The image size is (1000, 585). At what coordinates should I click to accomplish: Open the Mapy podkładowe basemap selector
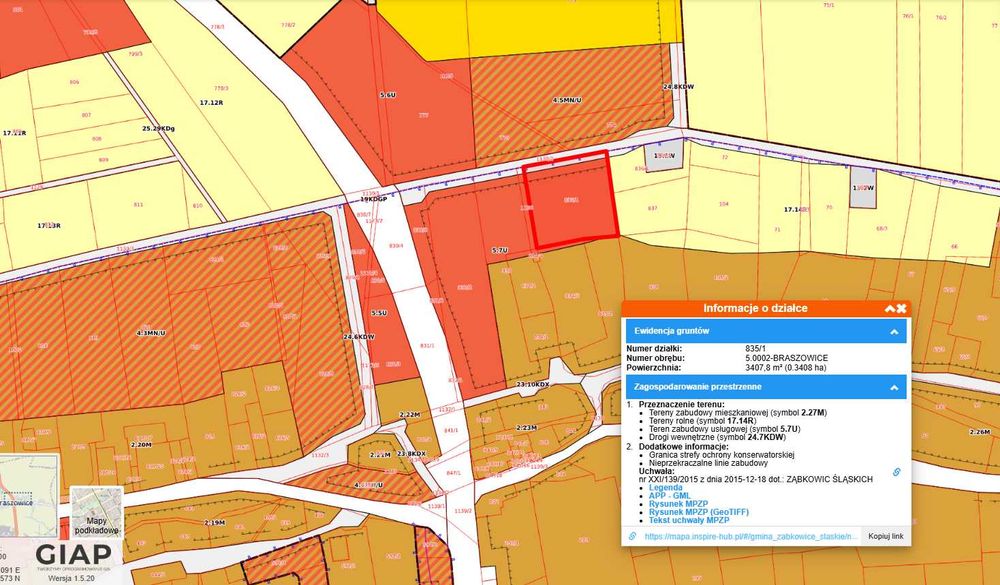[x=96, y=512]
